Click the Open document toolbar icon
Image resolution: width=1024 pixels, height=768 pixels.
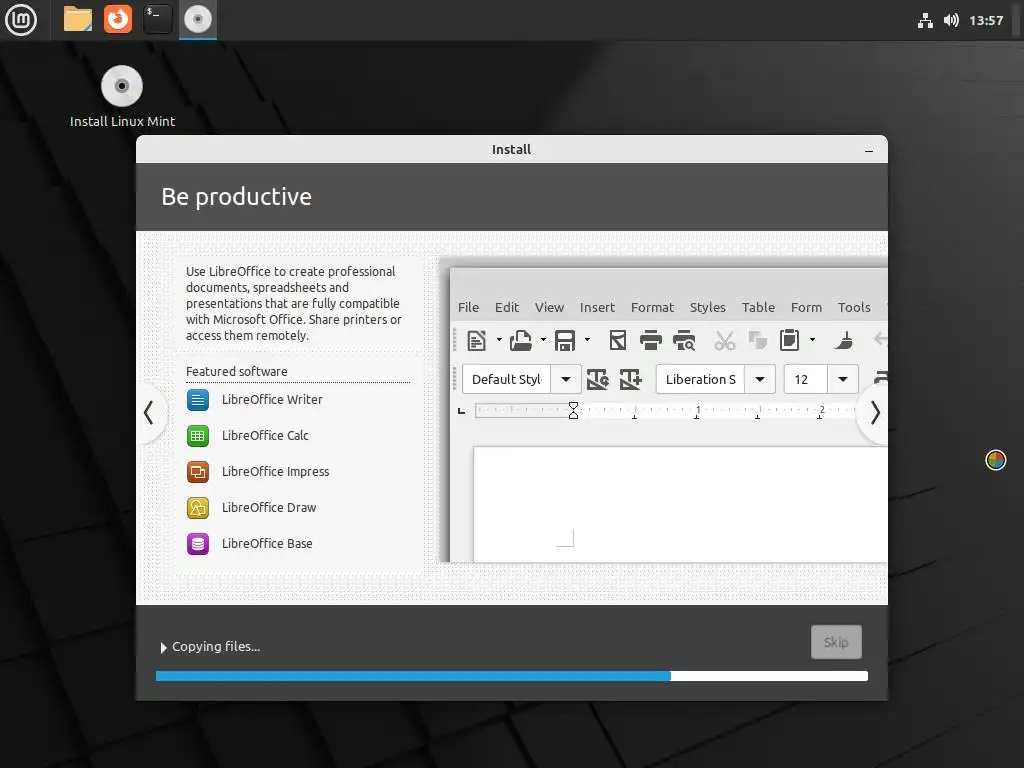520,340
